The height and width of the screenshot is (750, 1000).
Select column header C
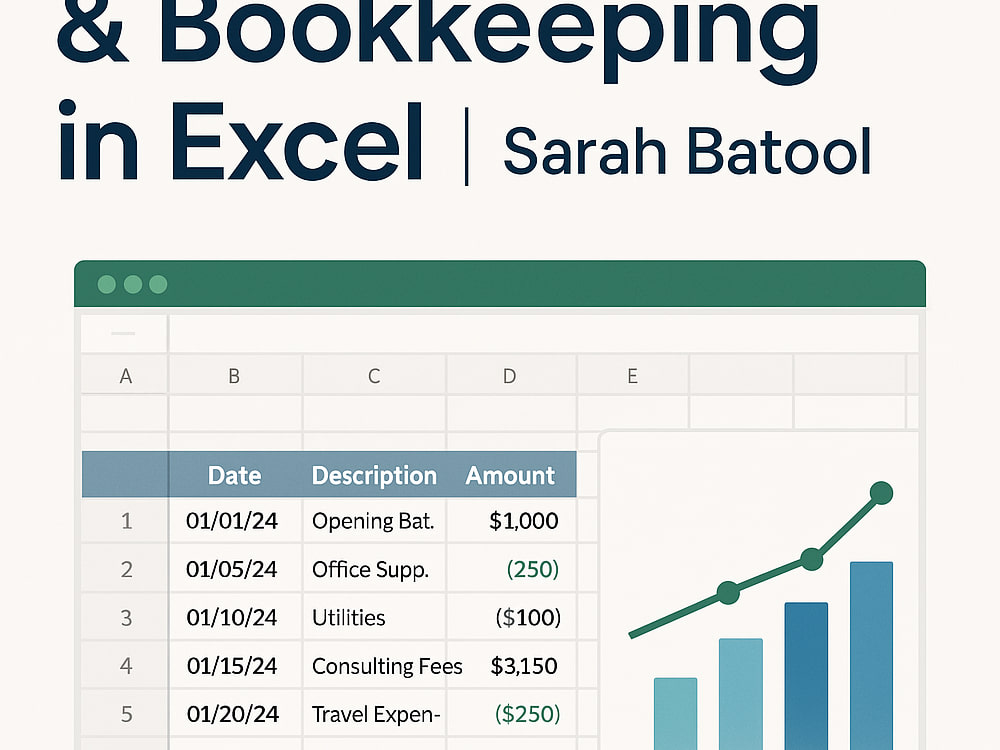[x=374, y=376]
